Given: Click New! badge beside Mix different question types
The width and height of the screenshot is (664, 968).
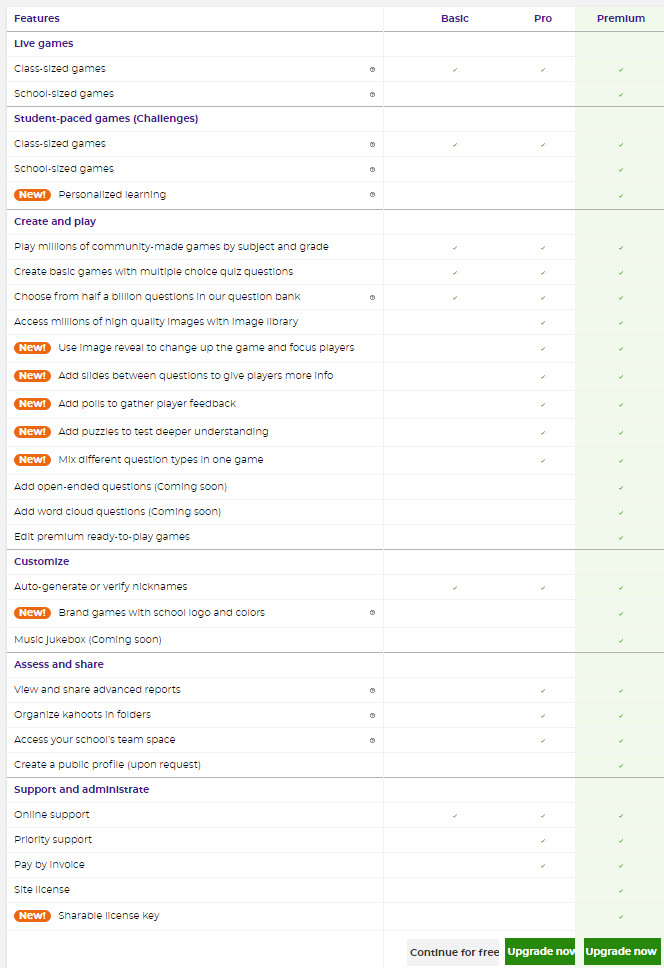Looking at the screenshot, I should click(32, 459).
